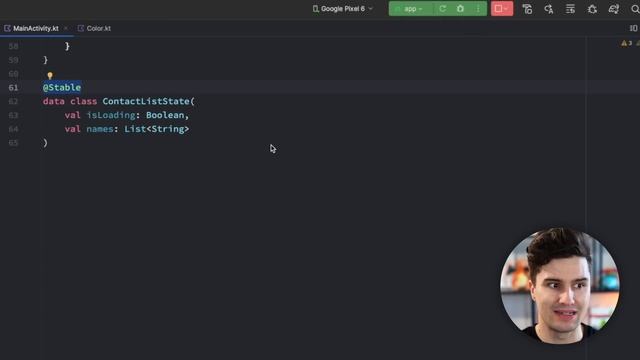Open the App Inspection icon

click(527, 9)
